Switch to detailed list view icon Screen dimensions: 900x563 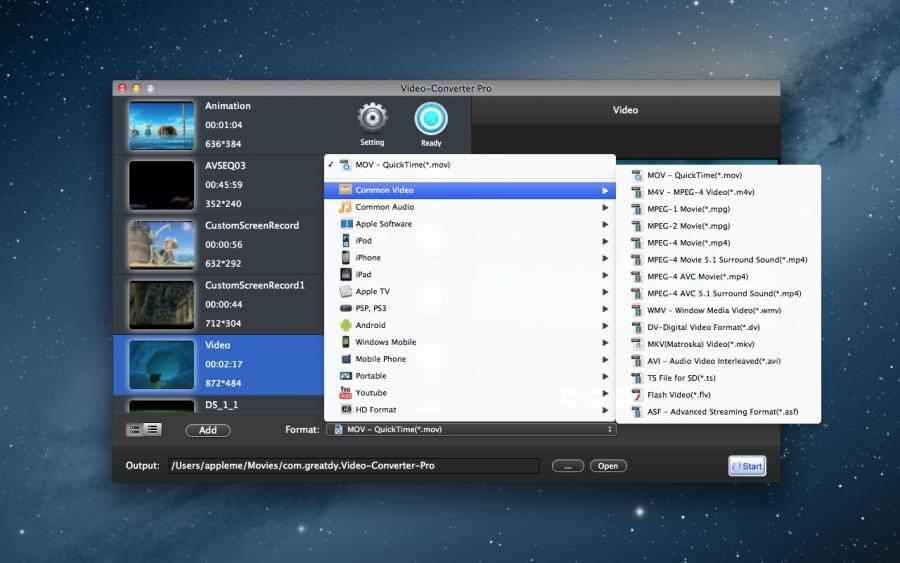pyautogui.click(x=153, y=429)
